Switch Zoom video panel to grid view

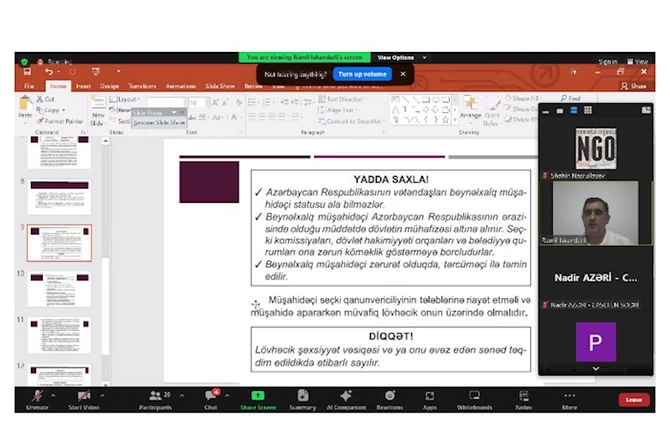click(x=588, y=110)
